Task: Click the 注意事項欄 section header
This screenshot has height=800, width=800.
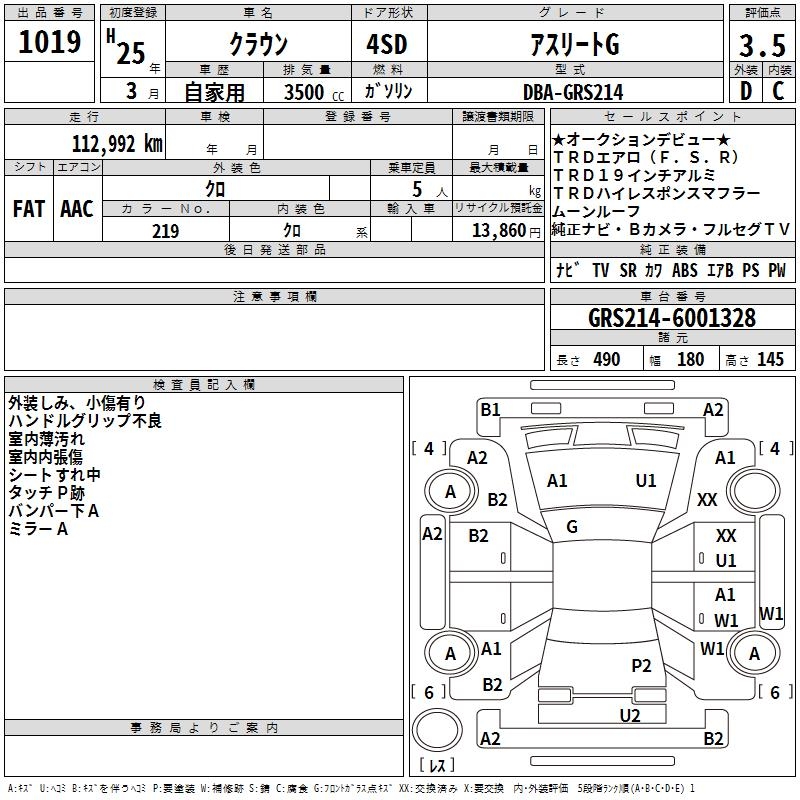Action: [274, 296]
